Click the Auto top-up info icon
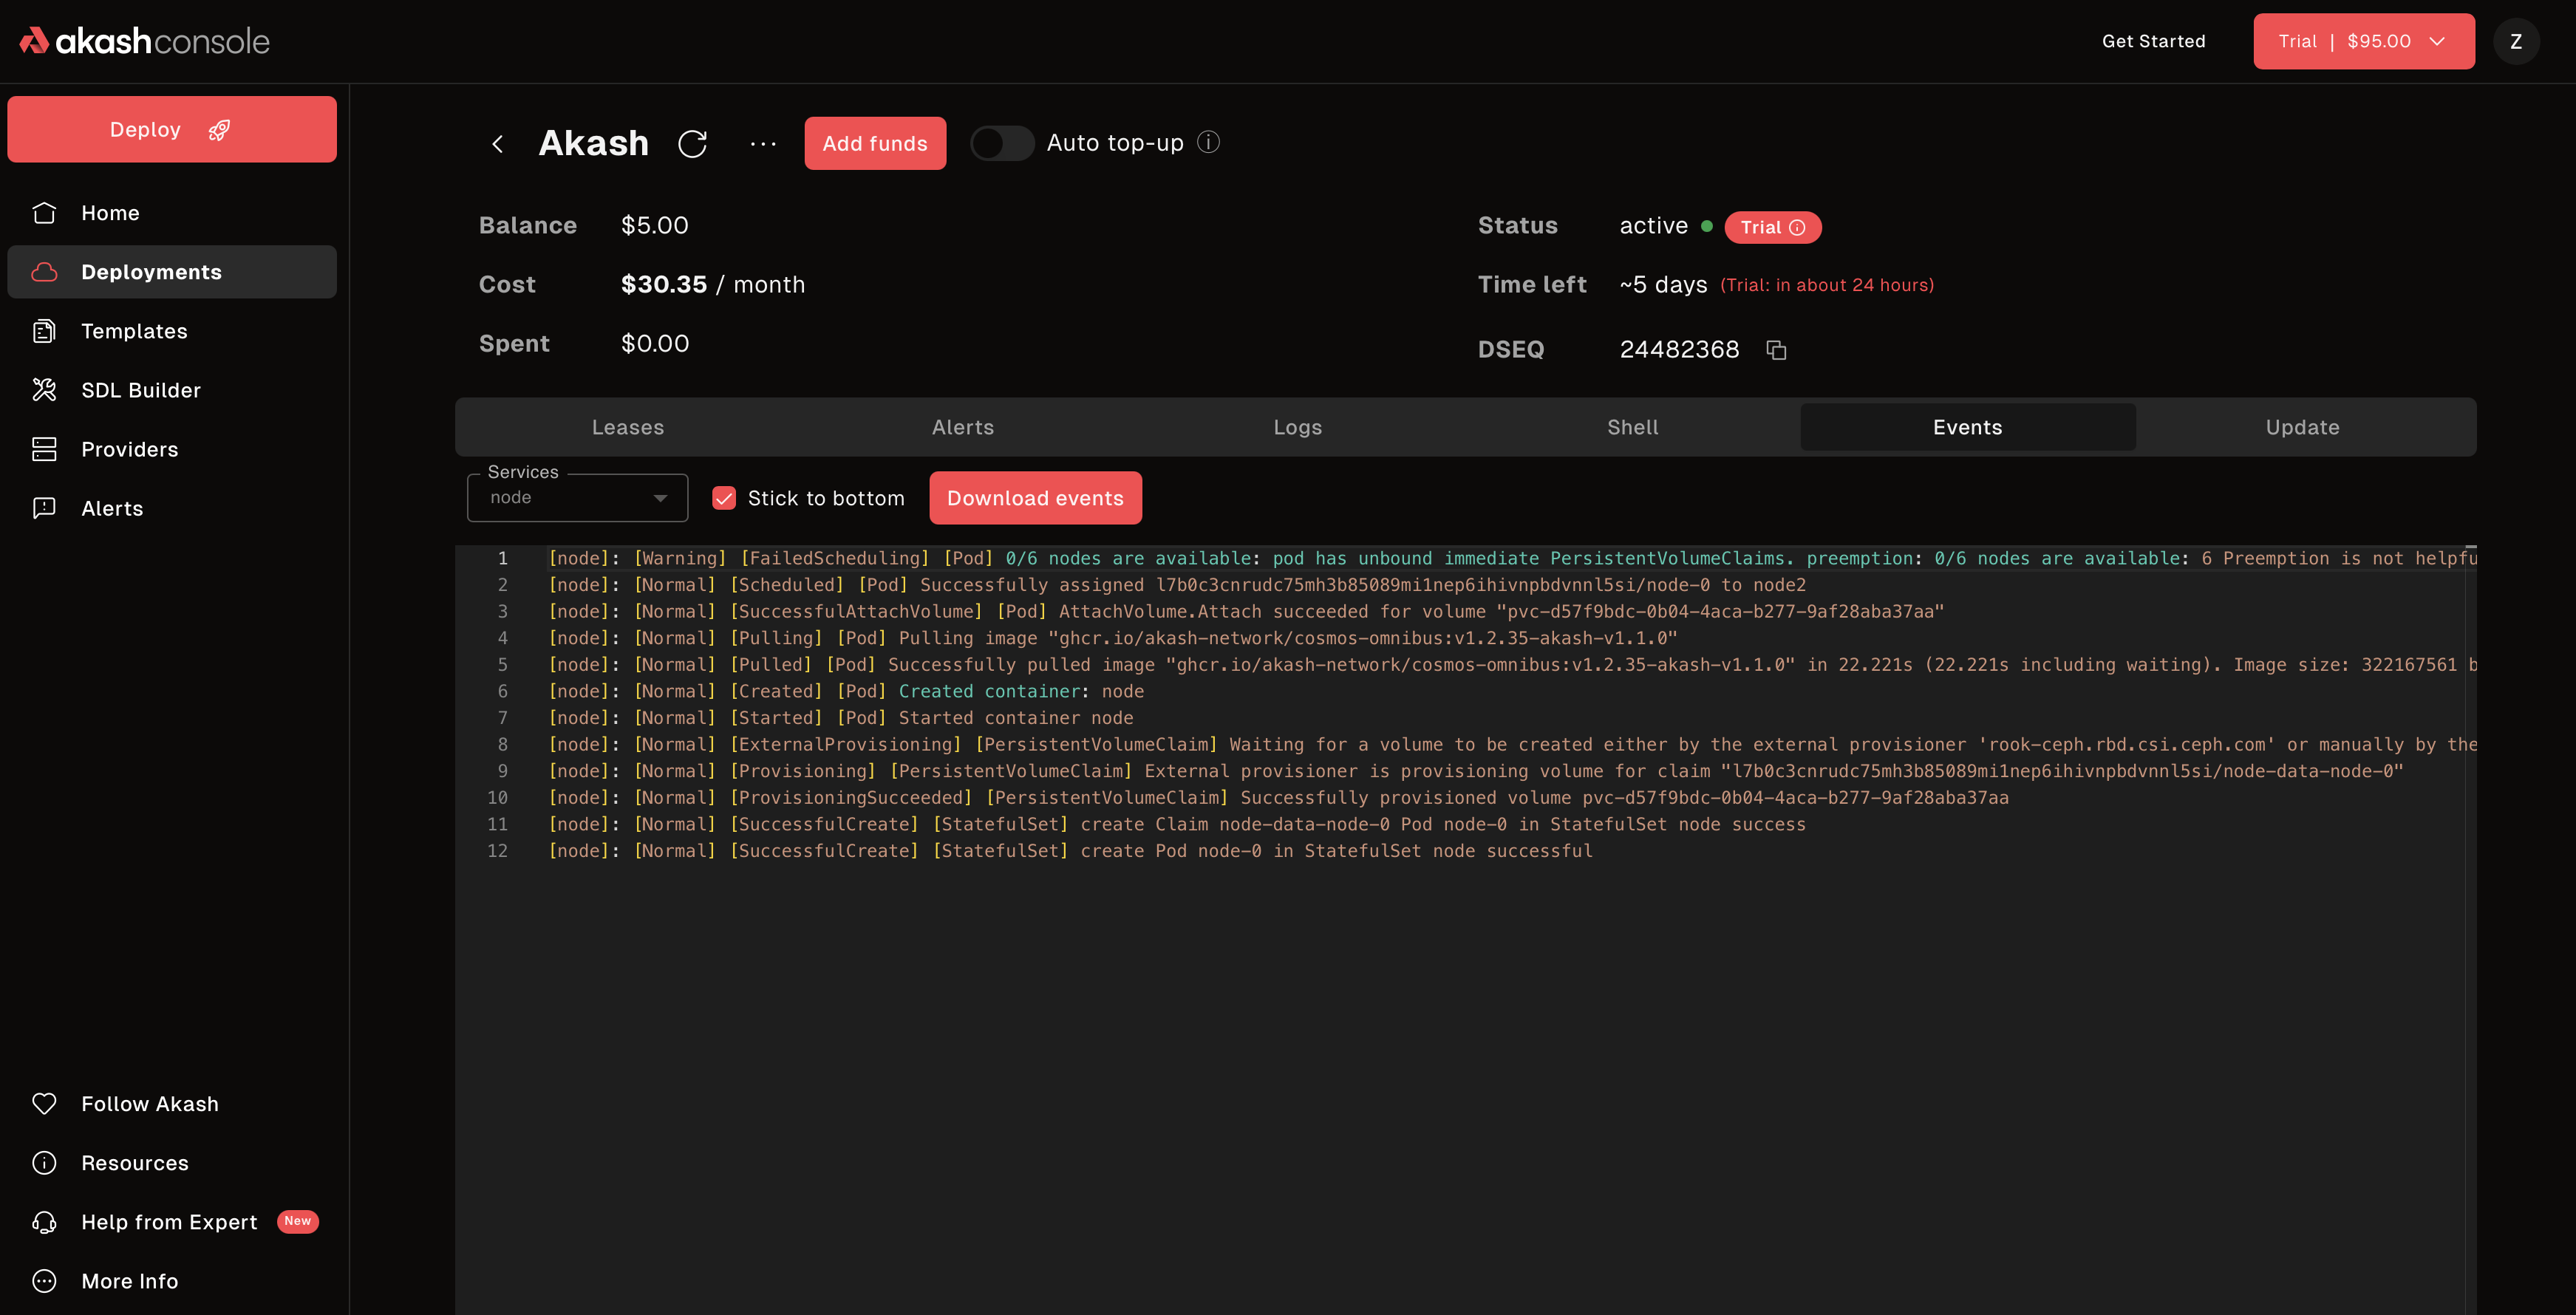The image size is (2576, 1315). click(x=1208, y=143)
